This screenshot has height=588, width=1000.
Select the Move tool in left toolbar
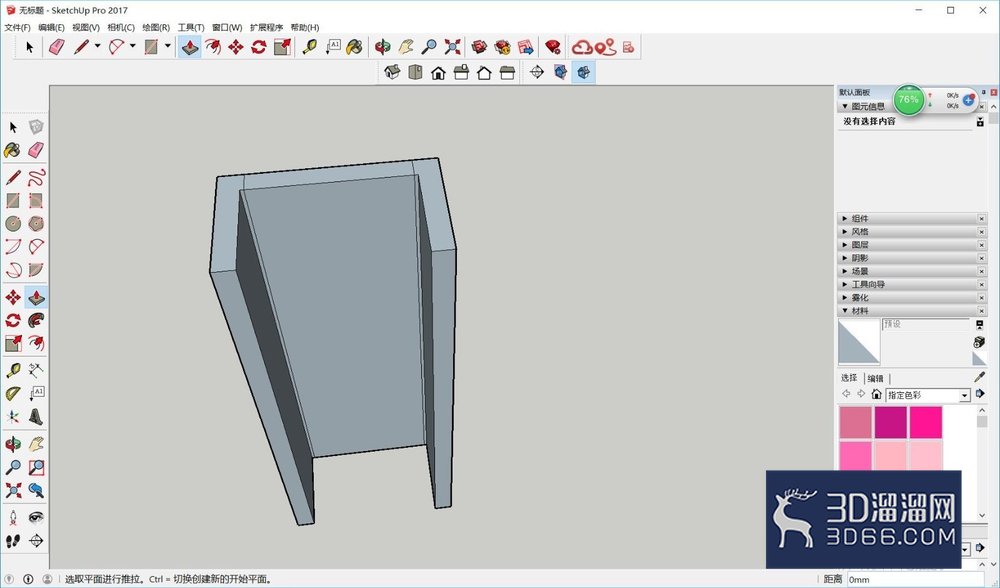(x=13, y=297)
